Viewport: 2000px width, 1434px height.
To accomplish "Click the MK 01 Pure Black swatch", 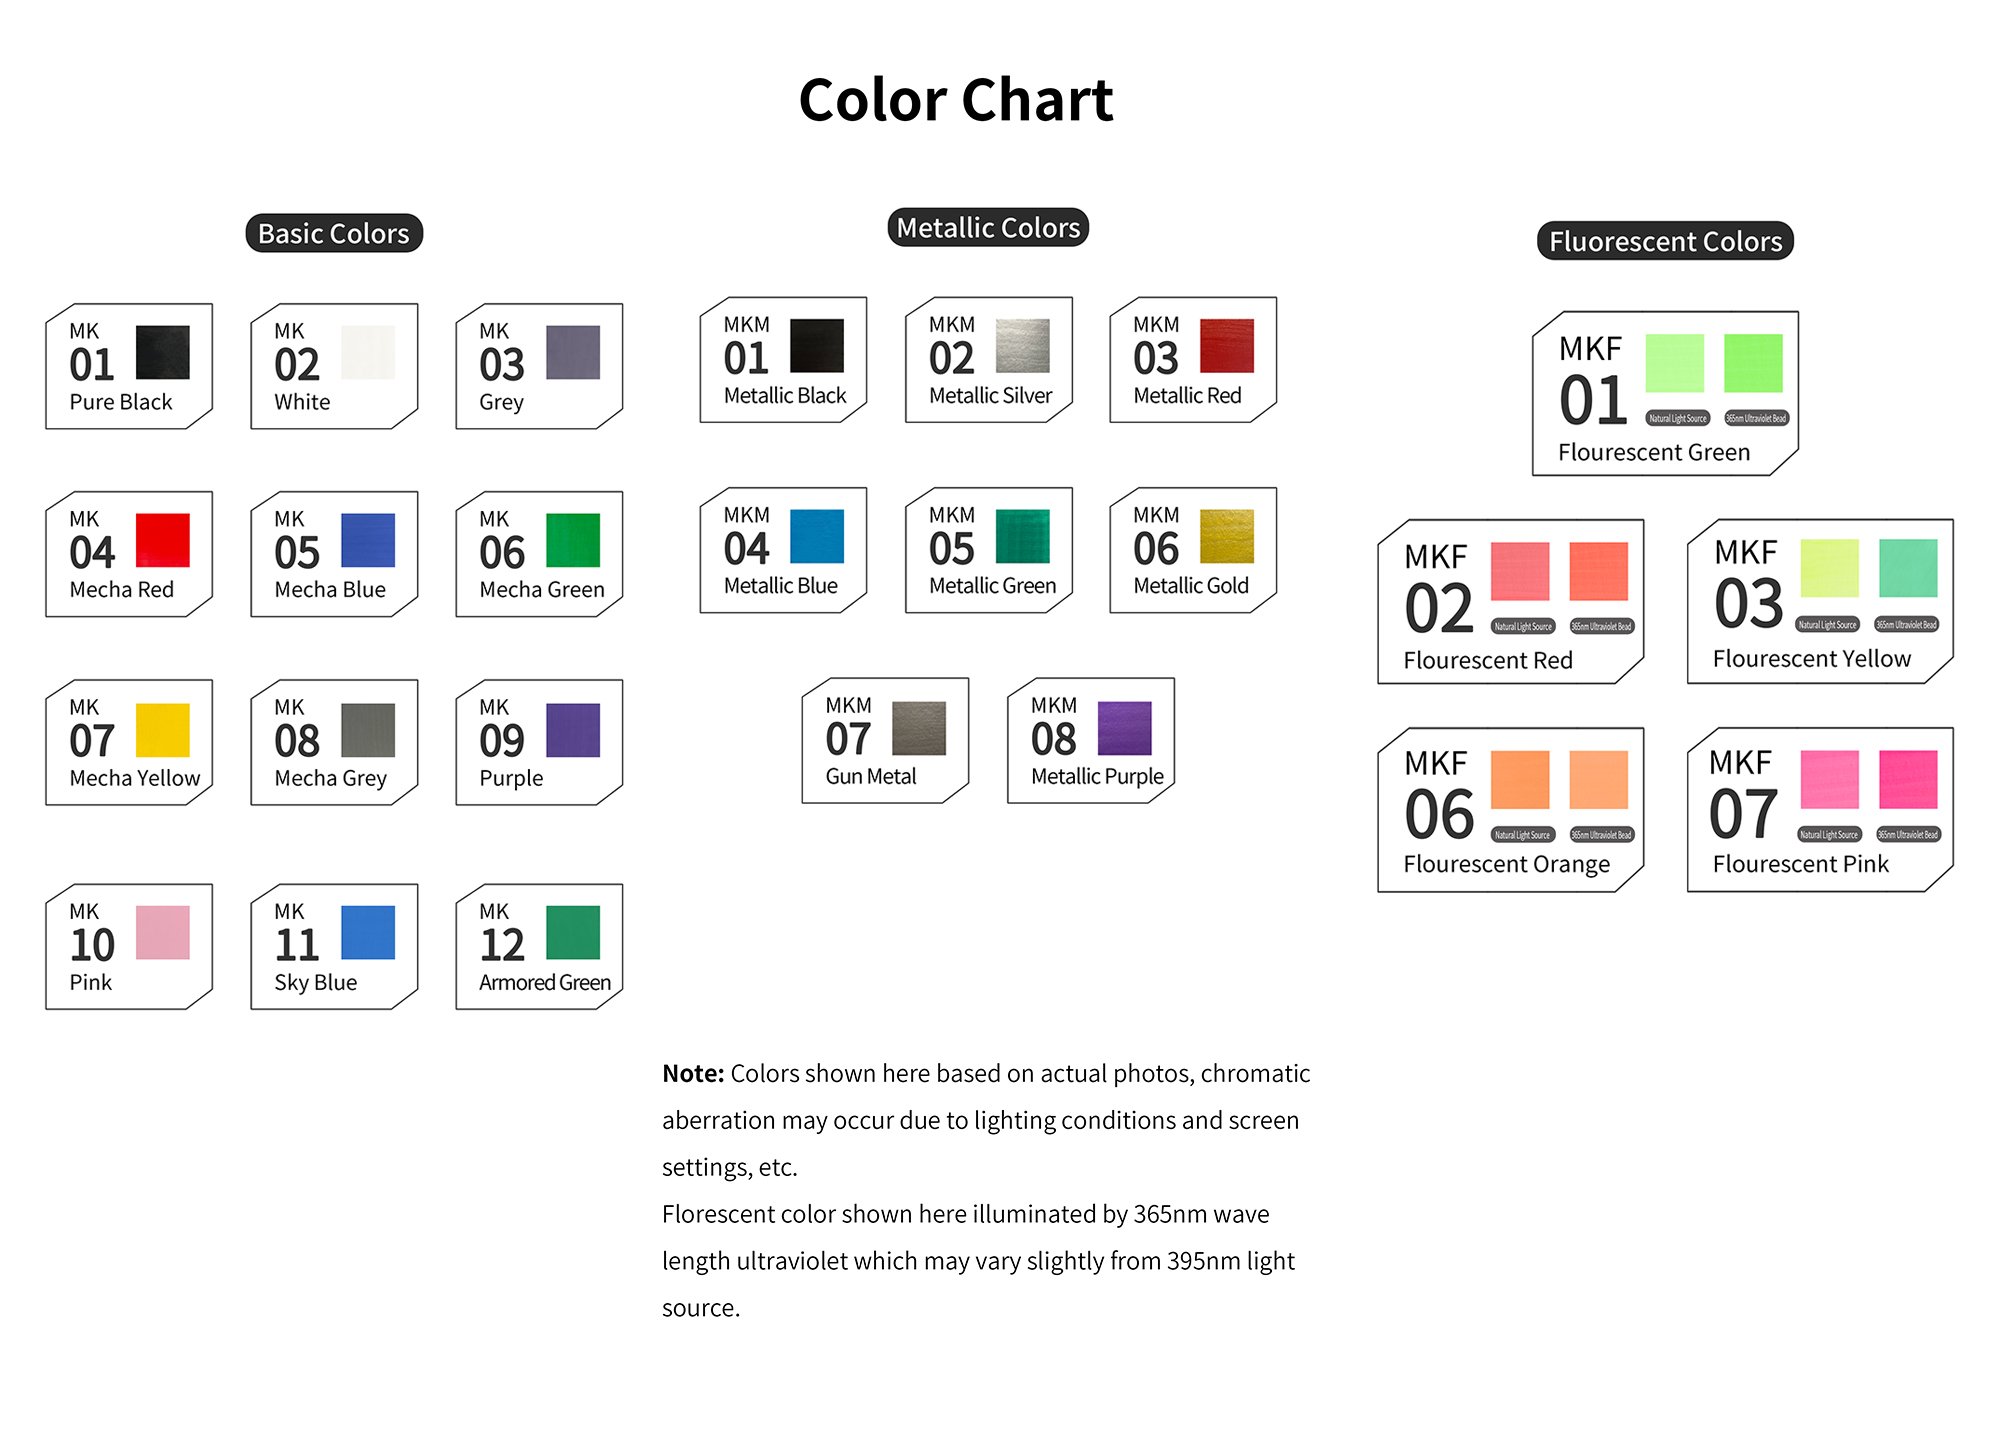I will 162,352.
